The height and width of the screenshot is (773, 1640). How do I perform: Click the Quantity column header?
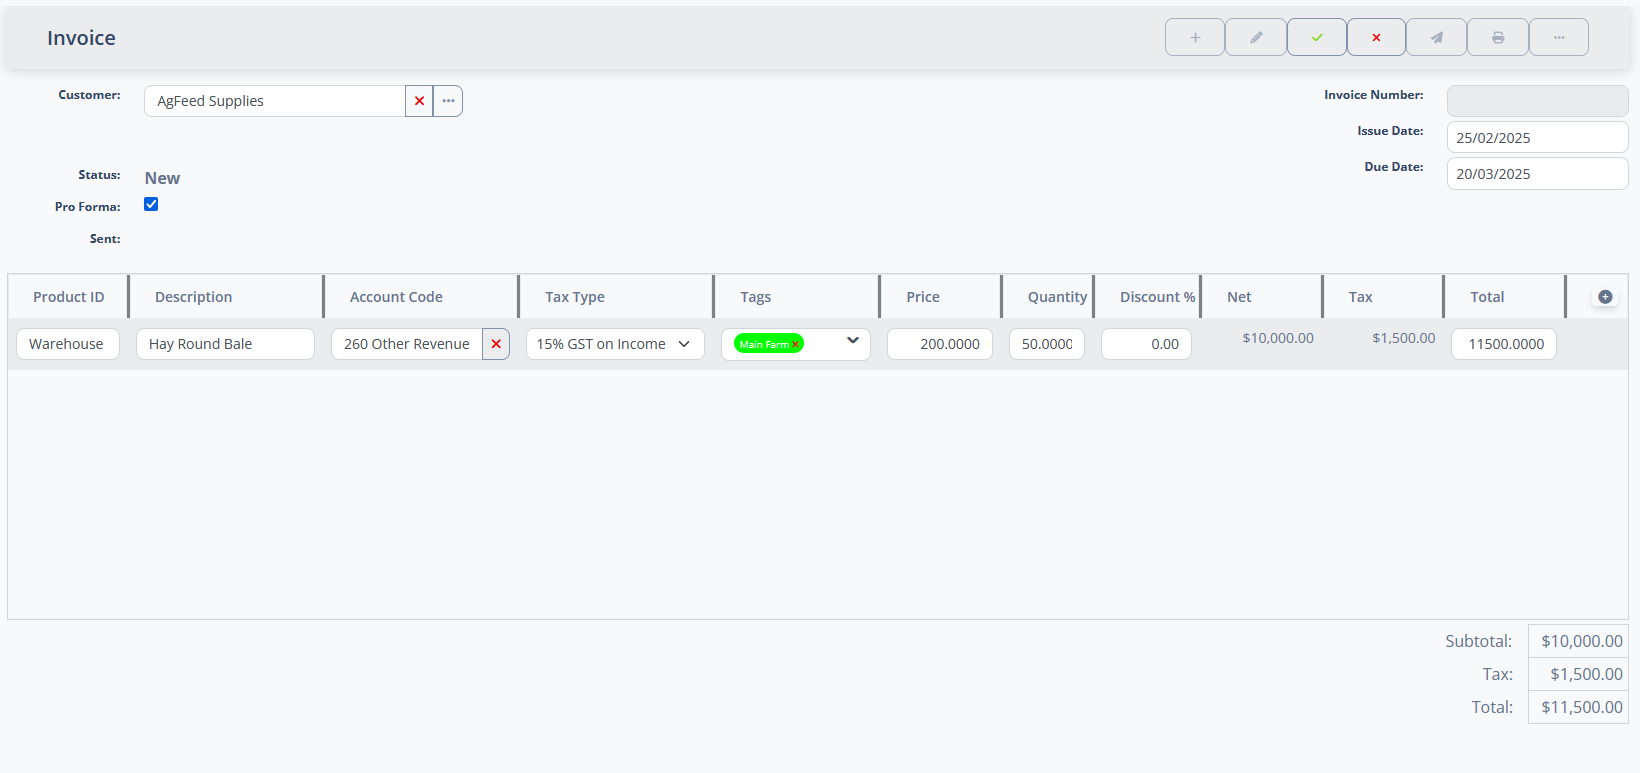(1056, 297)
